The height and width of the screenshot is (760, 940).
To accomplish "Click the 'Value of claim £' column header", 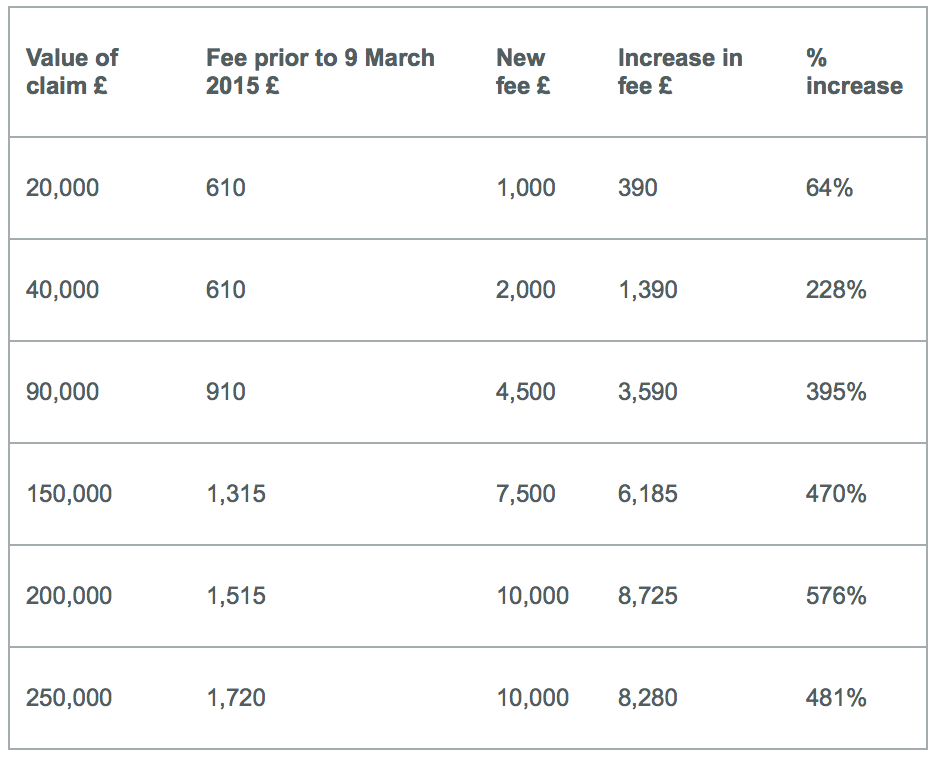I will click(72, 71).
